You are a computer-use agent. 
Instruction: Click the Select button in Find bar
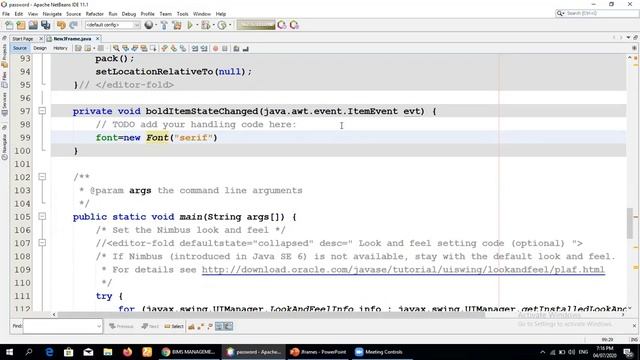pyautogui.click(x=174, y=326)
